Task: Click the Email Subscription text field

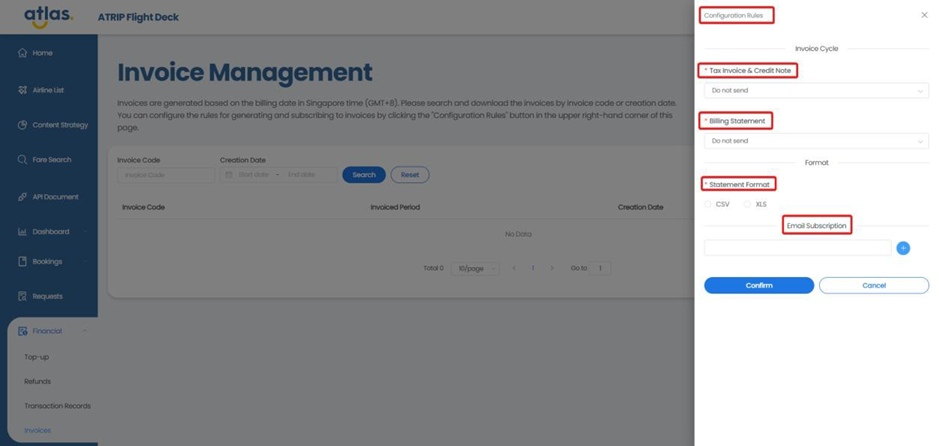Action: pyautogui.click(x=797, y=248)
